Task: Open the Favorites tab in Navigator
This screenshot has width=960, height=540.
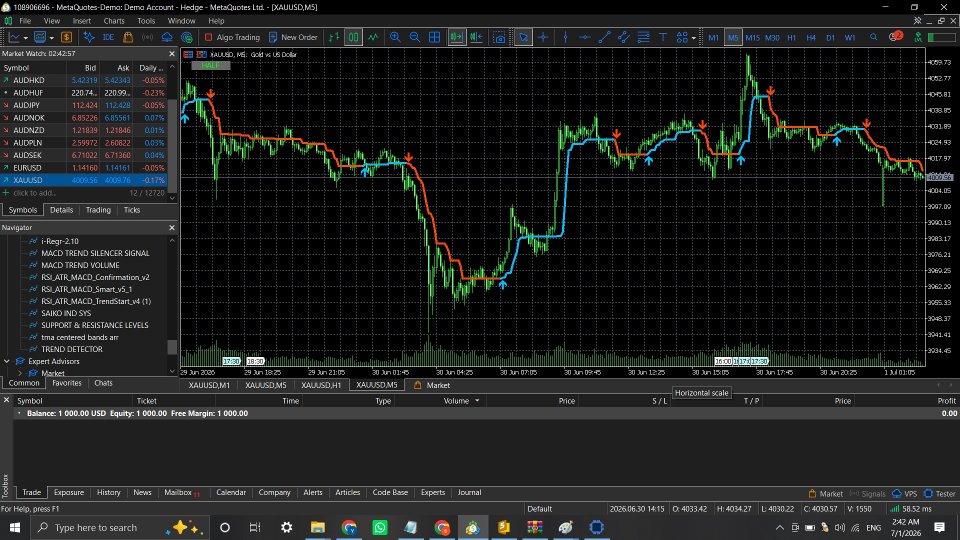Action: (67, 383)
